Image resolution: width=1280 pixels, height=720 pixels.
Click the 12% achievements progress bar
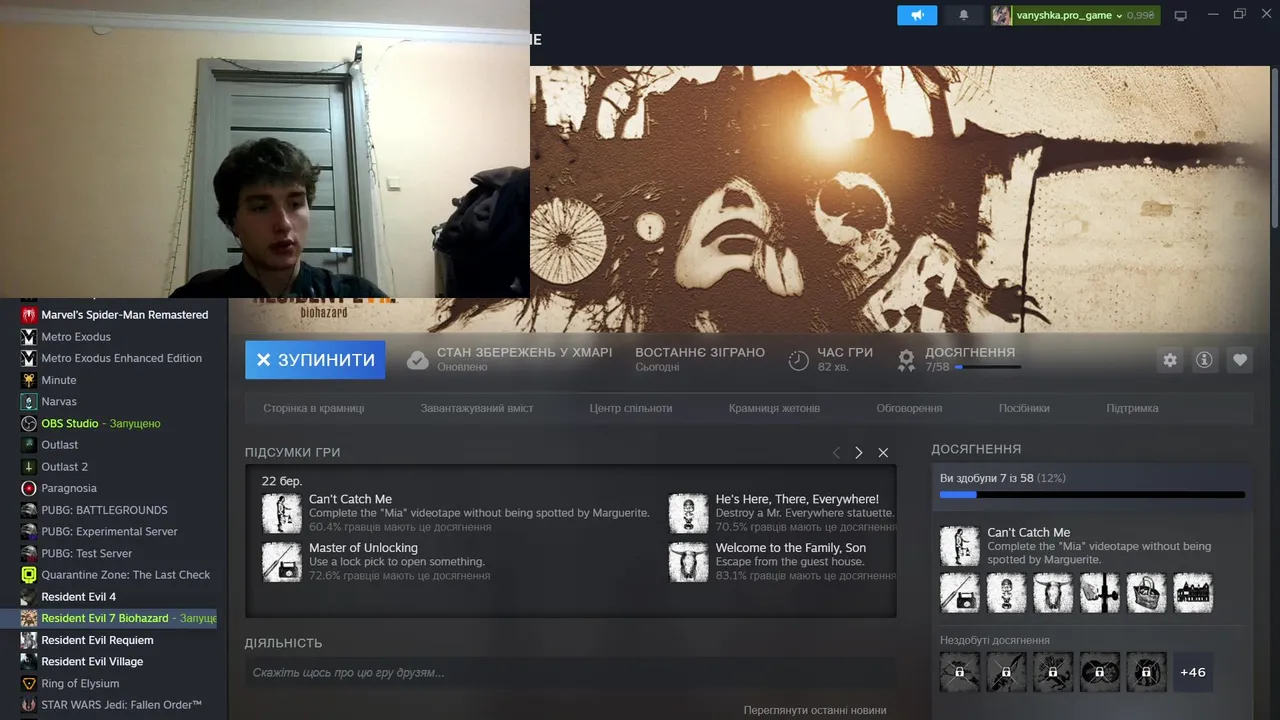(1092, 494)
